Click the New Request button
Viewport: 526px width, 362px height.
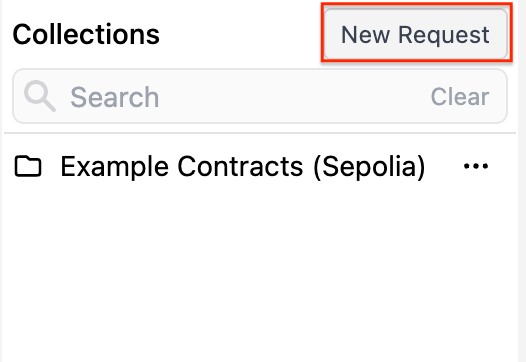coord(416,34)
